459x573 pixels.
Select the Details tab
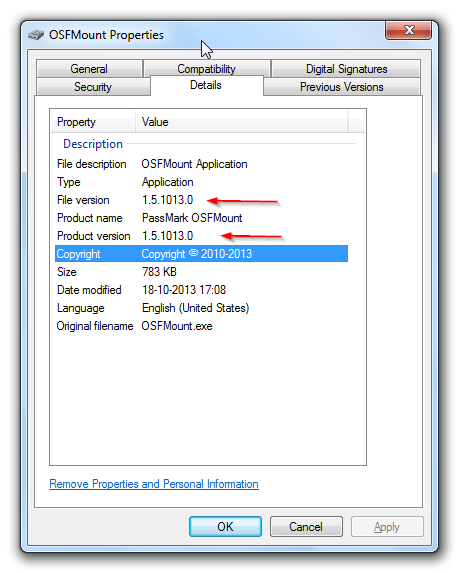tap(206, 85)
